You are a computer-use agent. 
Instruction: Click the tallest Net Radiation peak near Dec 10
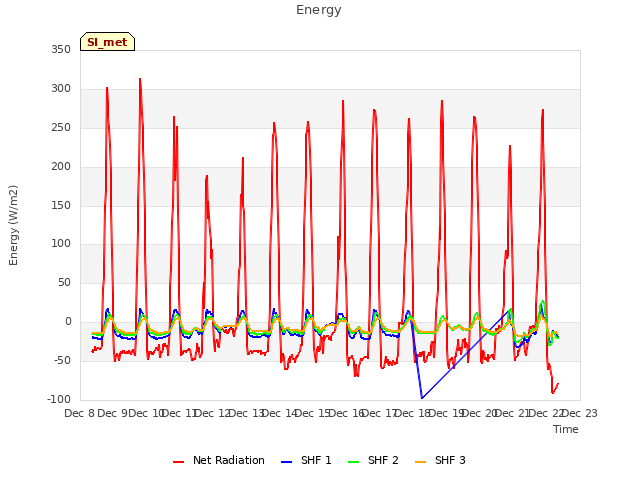click(x=140, y=79)
